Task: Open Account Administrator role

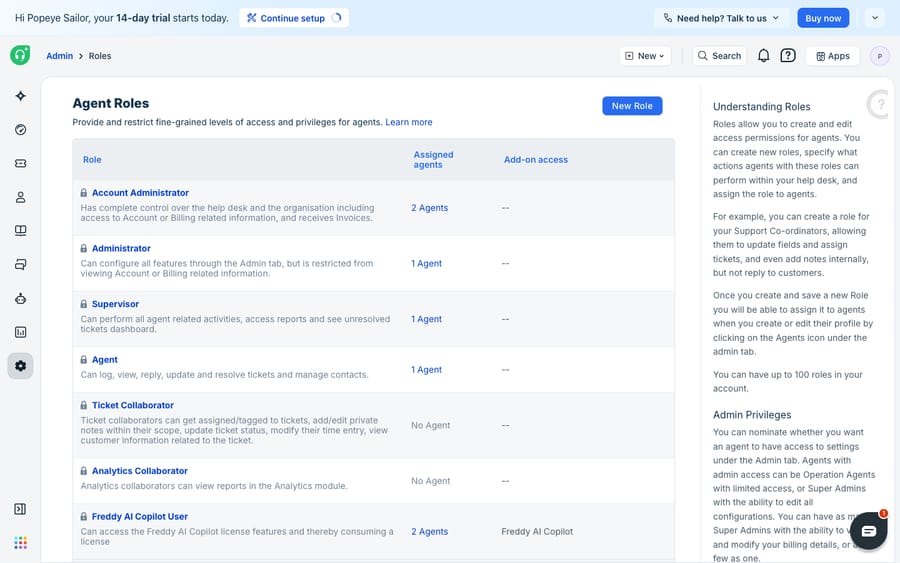Action: point(140,193)
